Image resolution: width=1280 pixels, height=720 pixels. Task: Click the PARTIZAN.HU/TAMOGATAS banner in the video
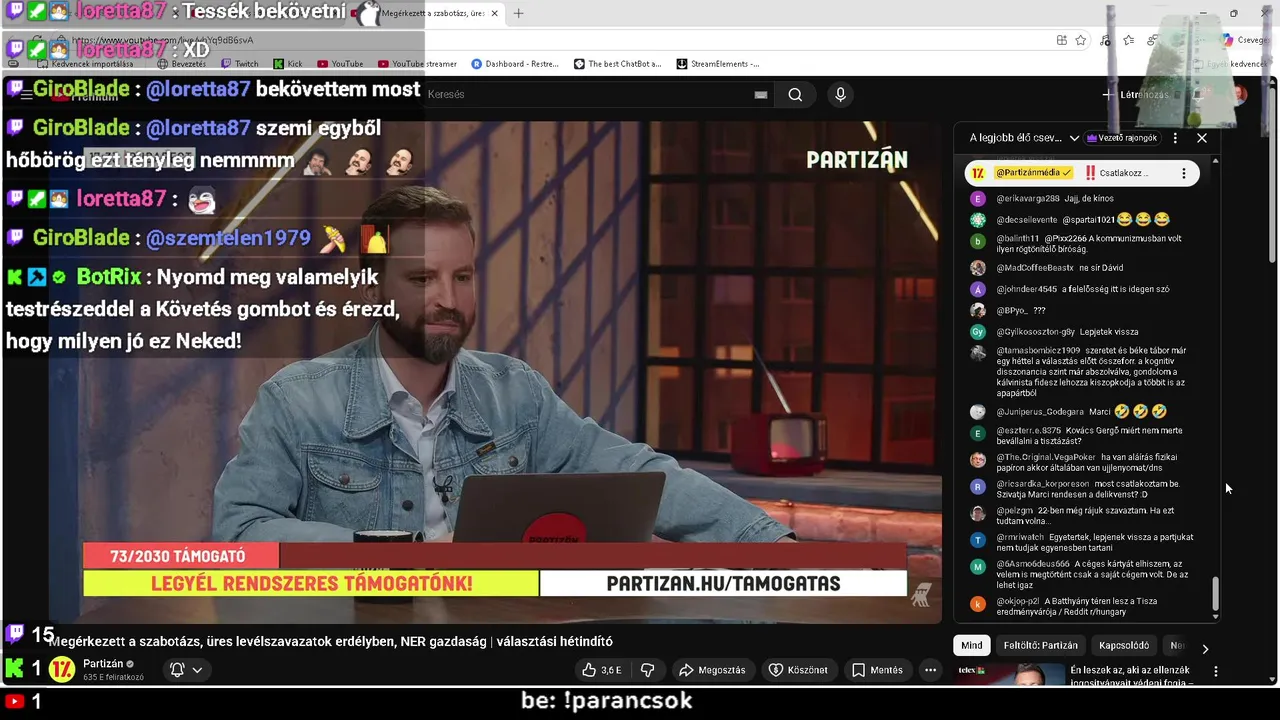click(723, 583)
